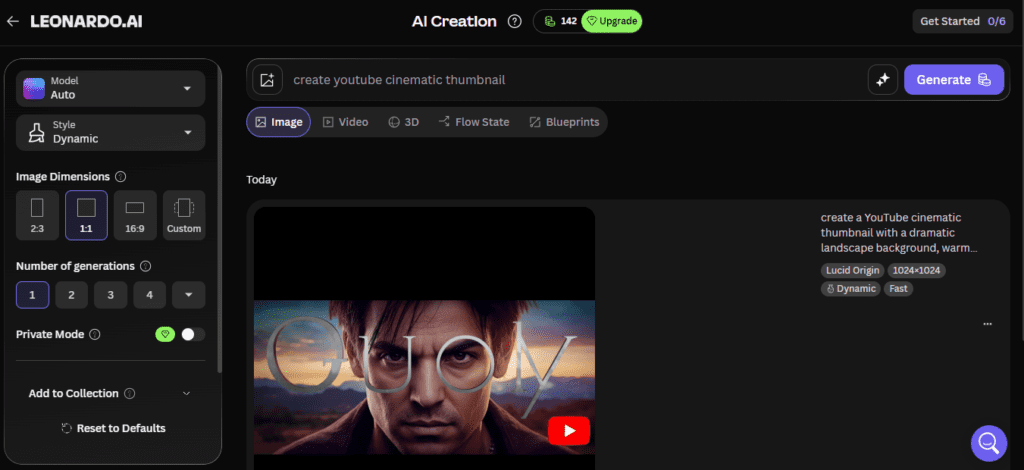
Task: Open the generated cinematic thumbnail image
Action: point(424,338)
